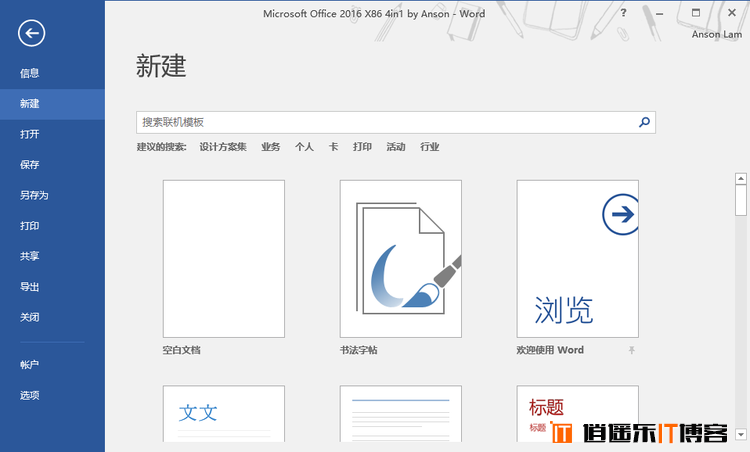Image resolution: width=750 pixels, height=452 pixels.
Task: Choose 保存 from the sidebar
Action: pos(52,165)
